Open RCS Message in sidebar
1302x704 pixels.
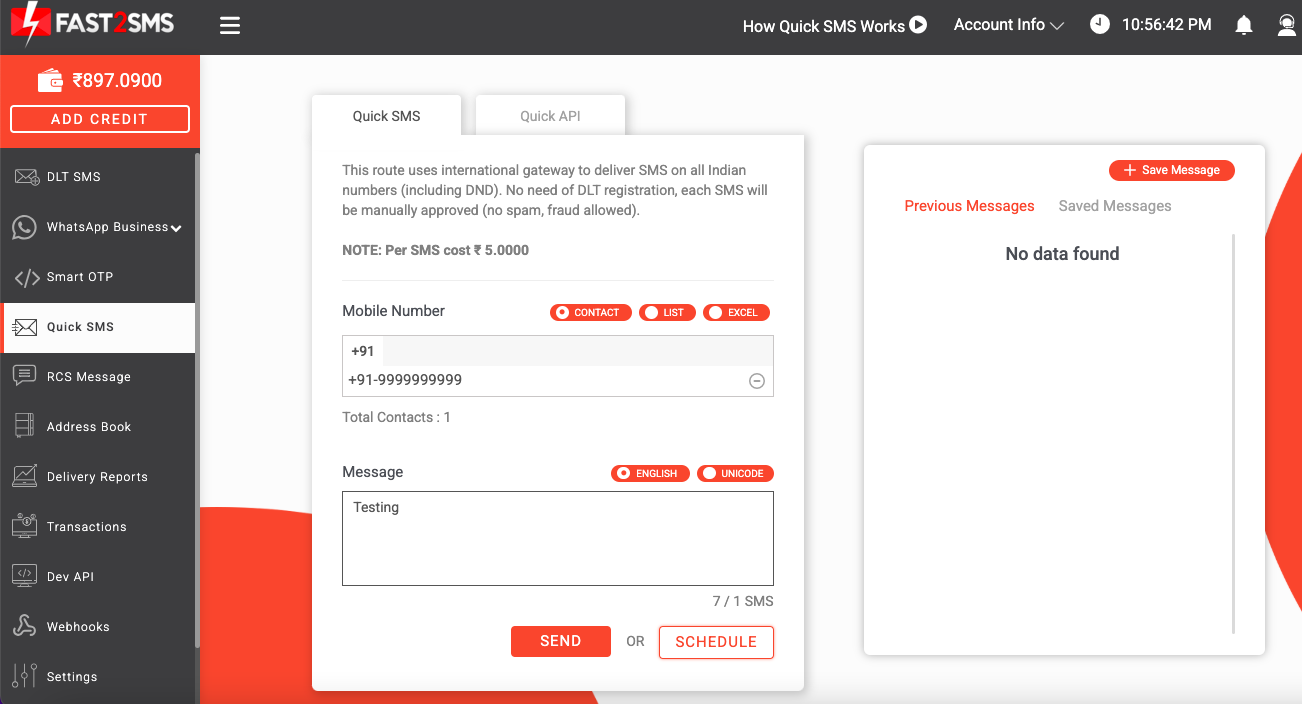tap(98, 377)
